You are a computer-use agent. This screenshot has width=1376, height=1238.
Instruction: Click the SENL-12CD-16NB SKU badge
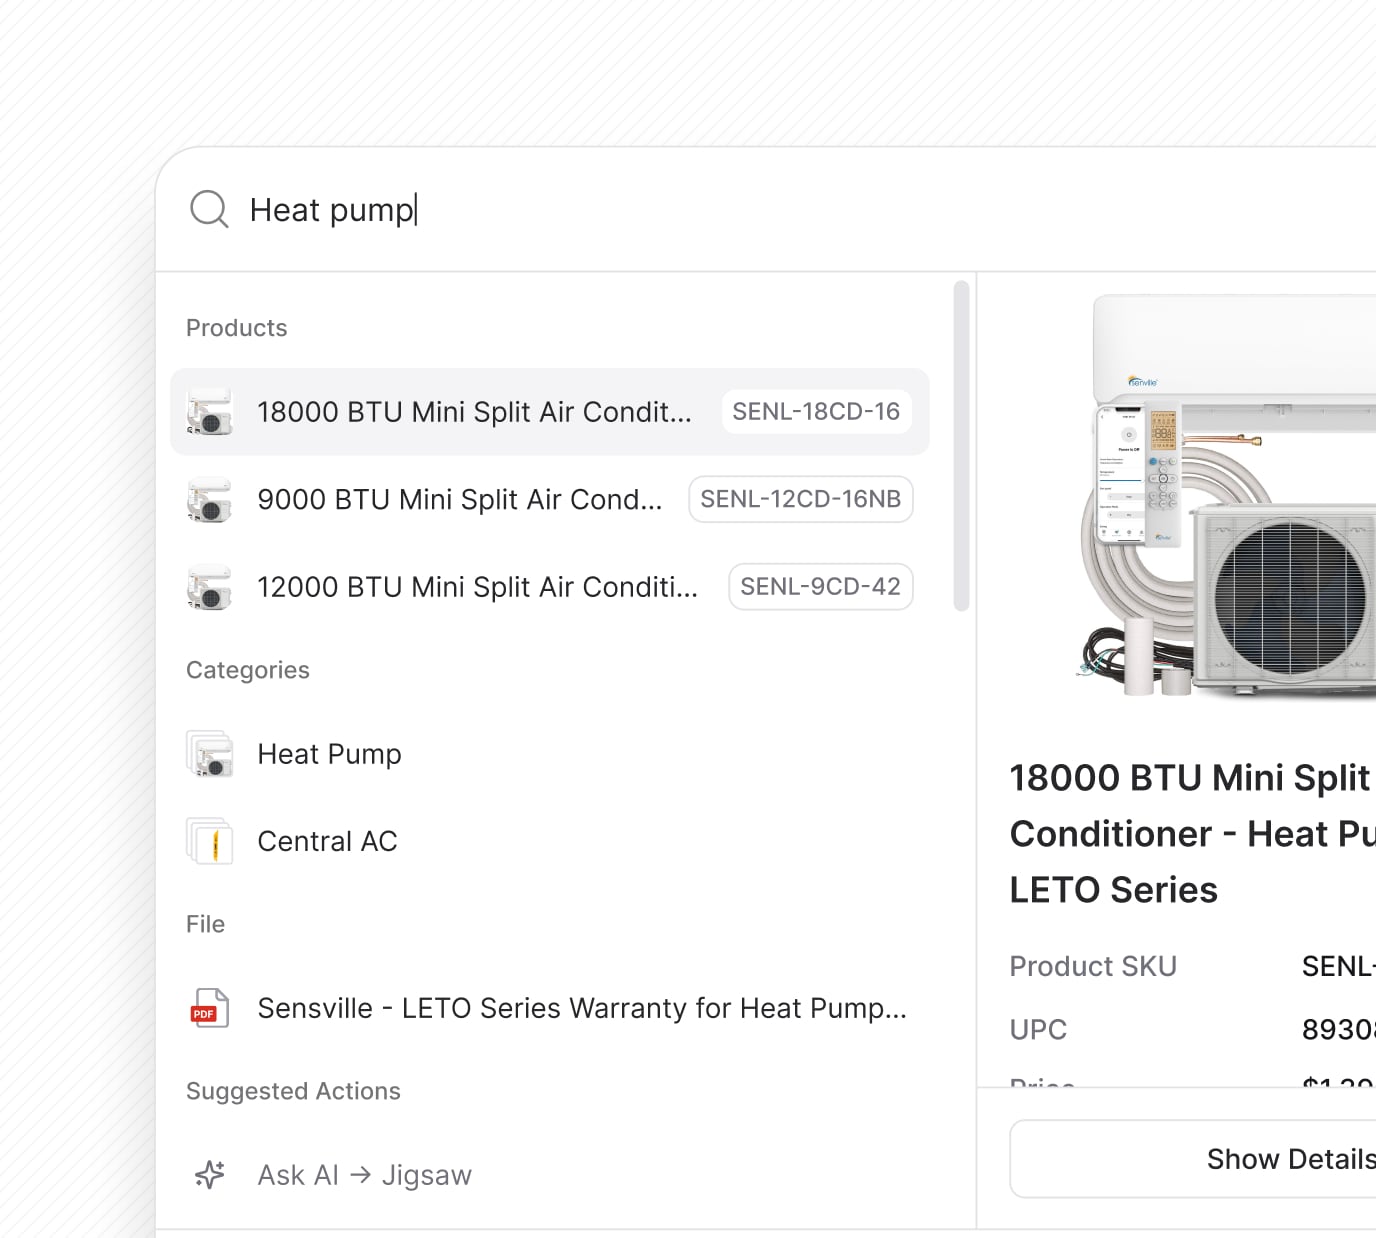coord(800,499)
